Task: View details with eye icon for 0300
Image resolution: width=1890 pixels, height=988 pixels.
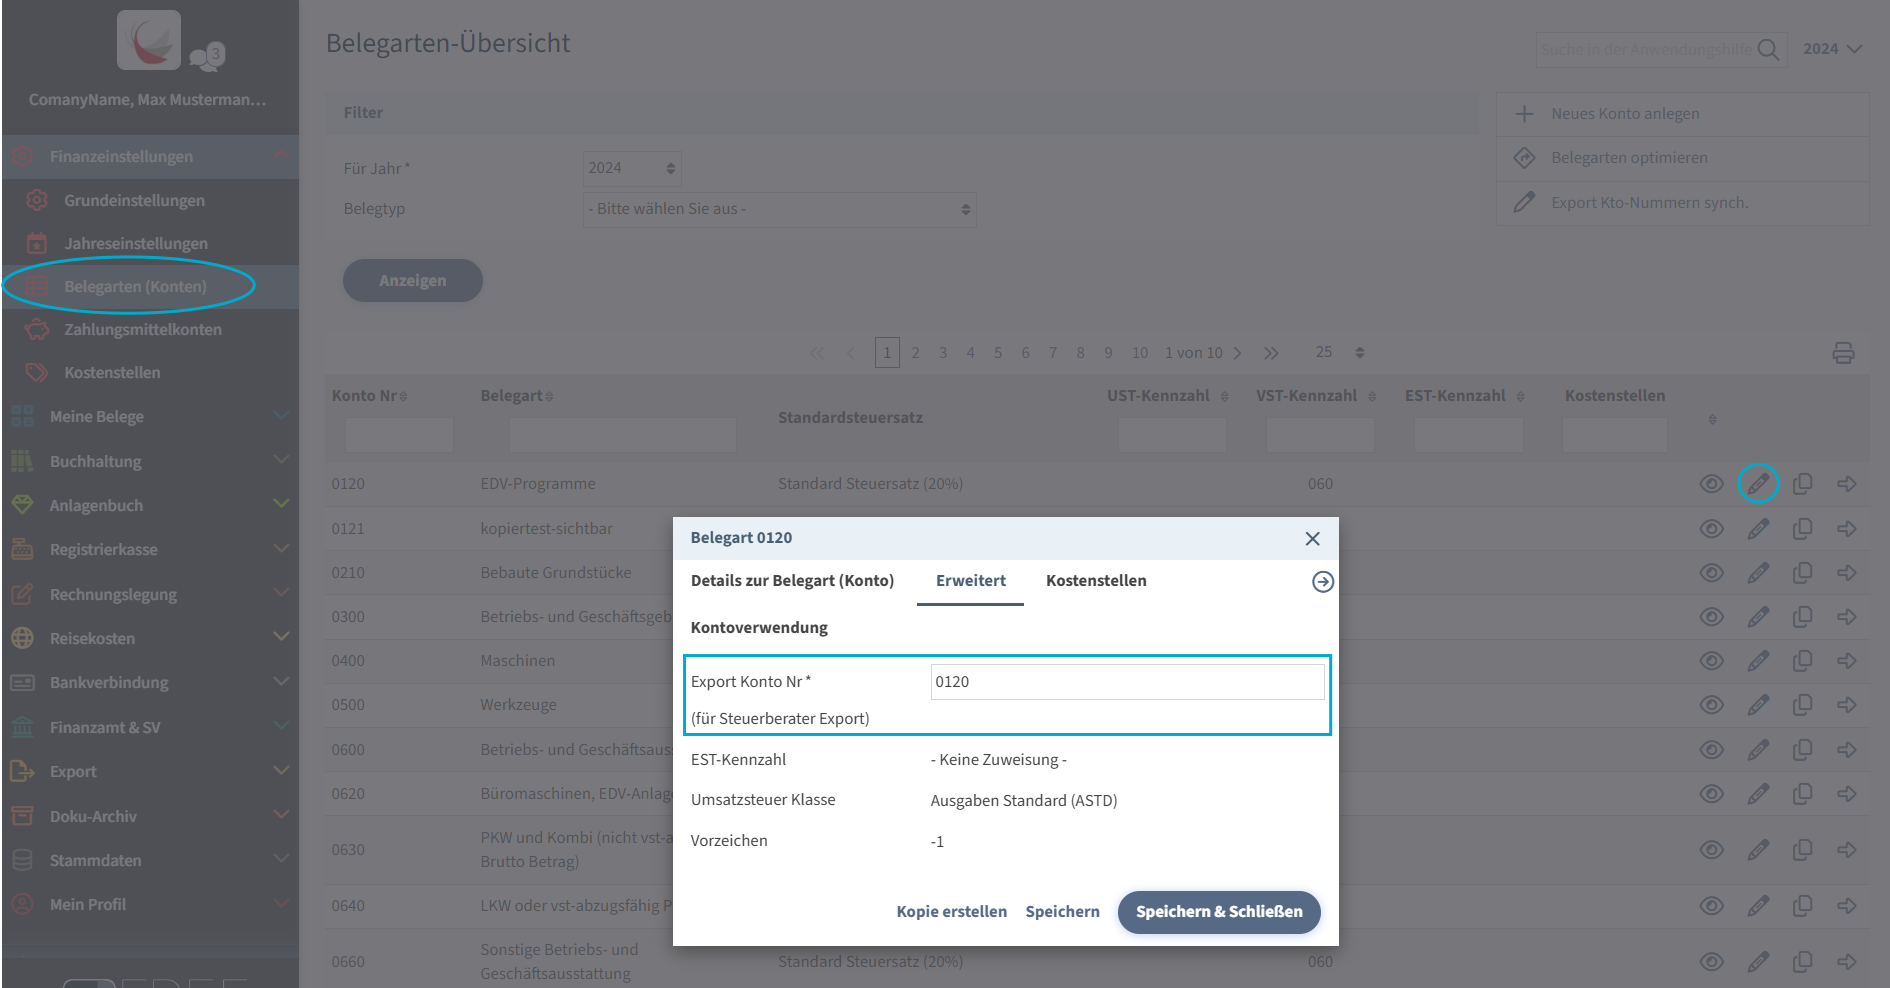Action: (x=1711, y=617)
